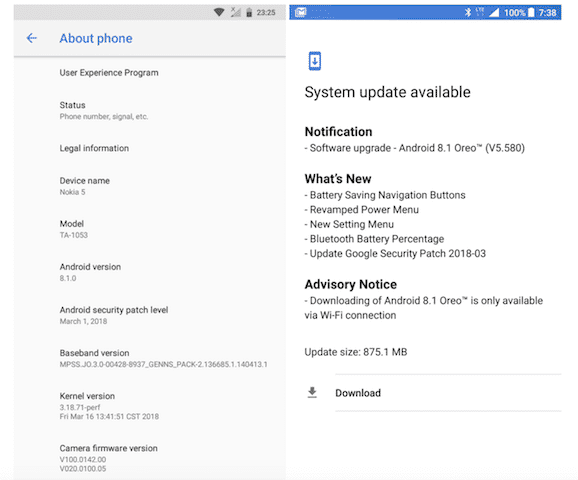
Task: Select Camera firmware version entry
Action: pos(150,458)
